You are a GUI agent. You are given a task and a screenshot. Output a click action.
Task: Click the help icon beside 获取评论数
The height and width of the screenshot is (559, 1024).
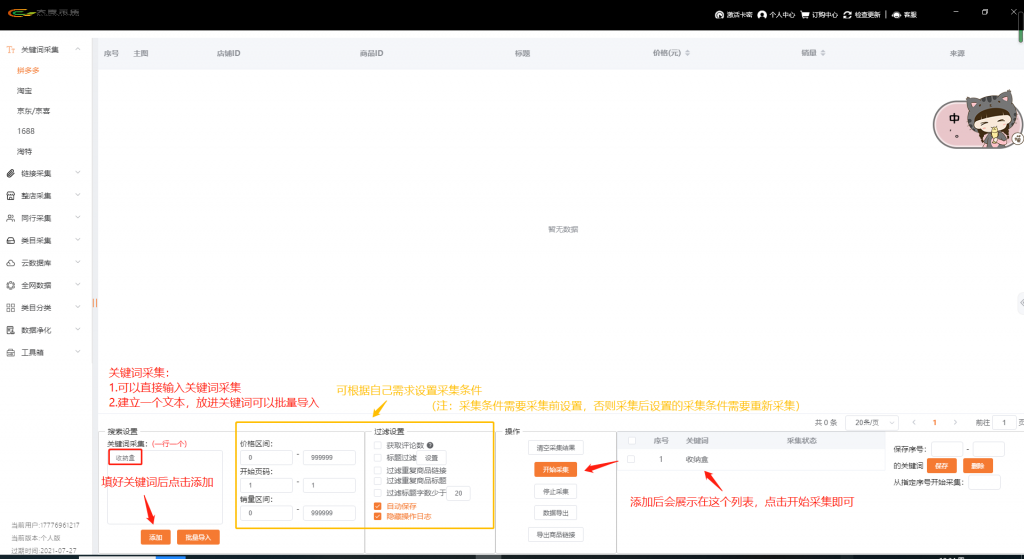(x=430, y=445)
